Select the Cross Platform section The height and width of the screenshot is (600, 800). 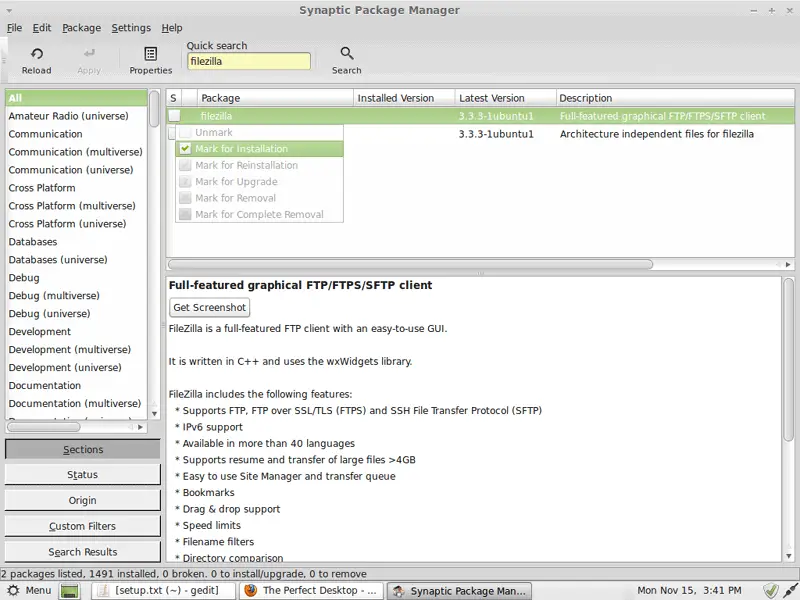click(77, 188)
